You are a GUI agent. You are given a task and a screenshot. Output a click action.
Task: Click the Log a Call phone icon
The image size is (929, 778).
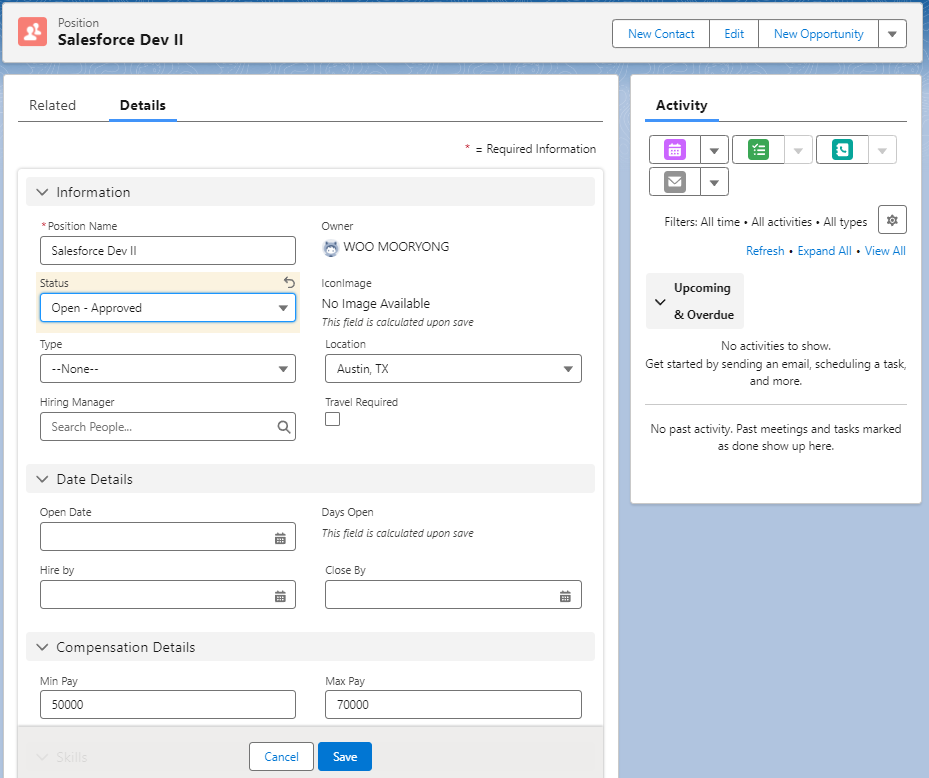tap(842, 150)
